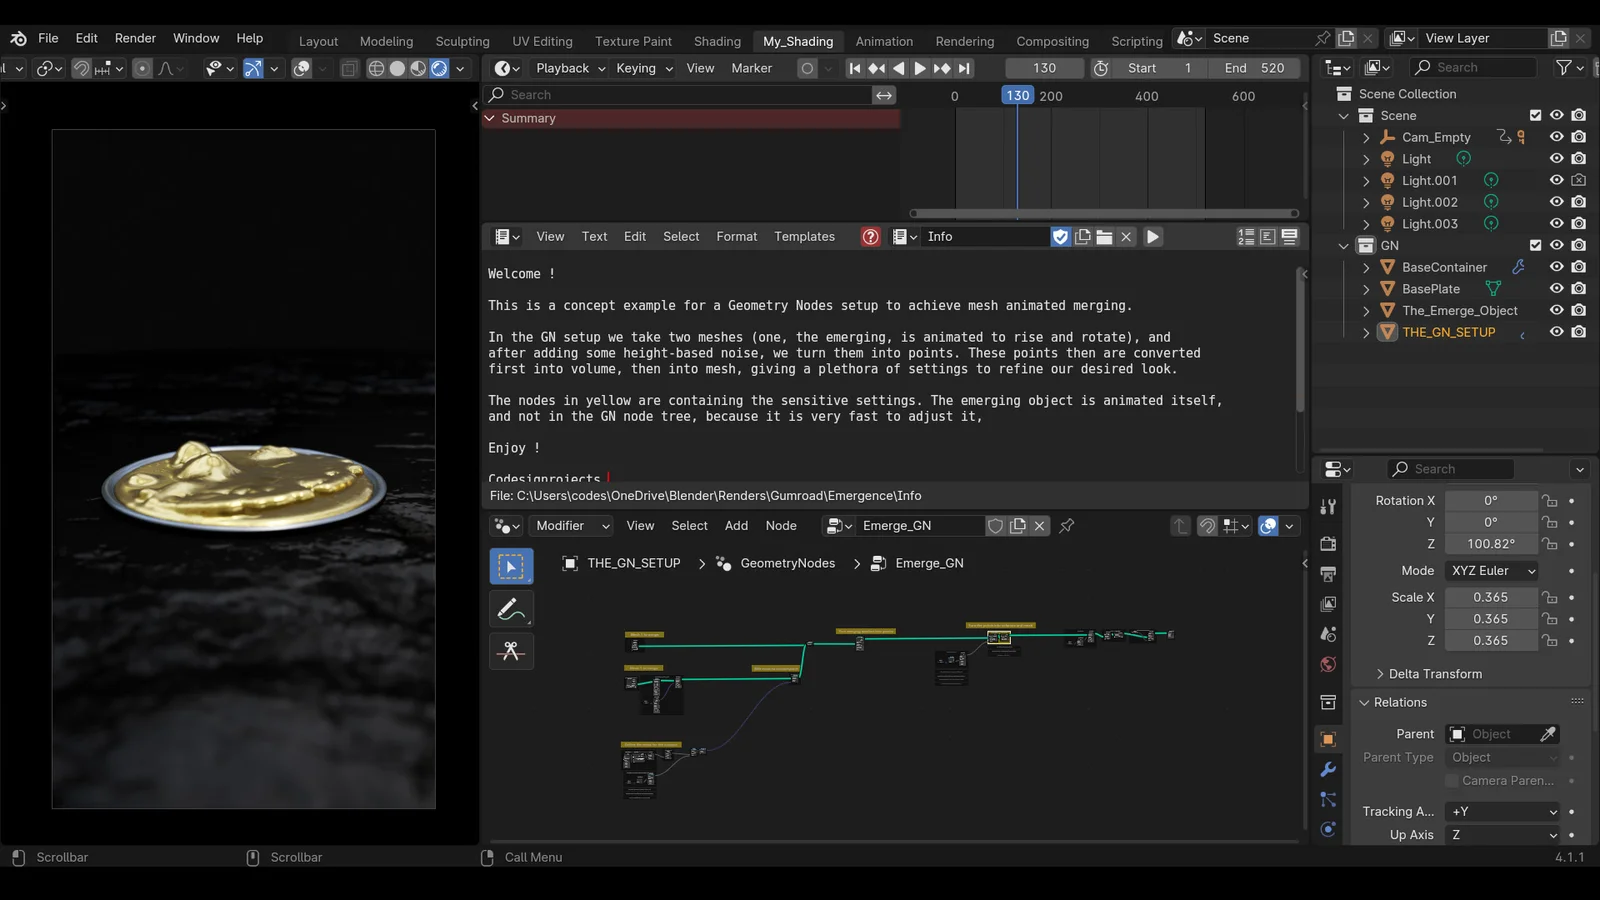Run the script with the Play icon
Viewport: 1600px width, 900px height.
click(1151, 237)
